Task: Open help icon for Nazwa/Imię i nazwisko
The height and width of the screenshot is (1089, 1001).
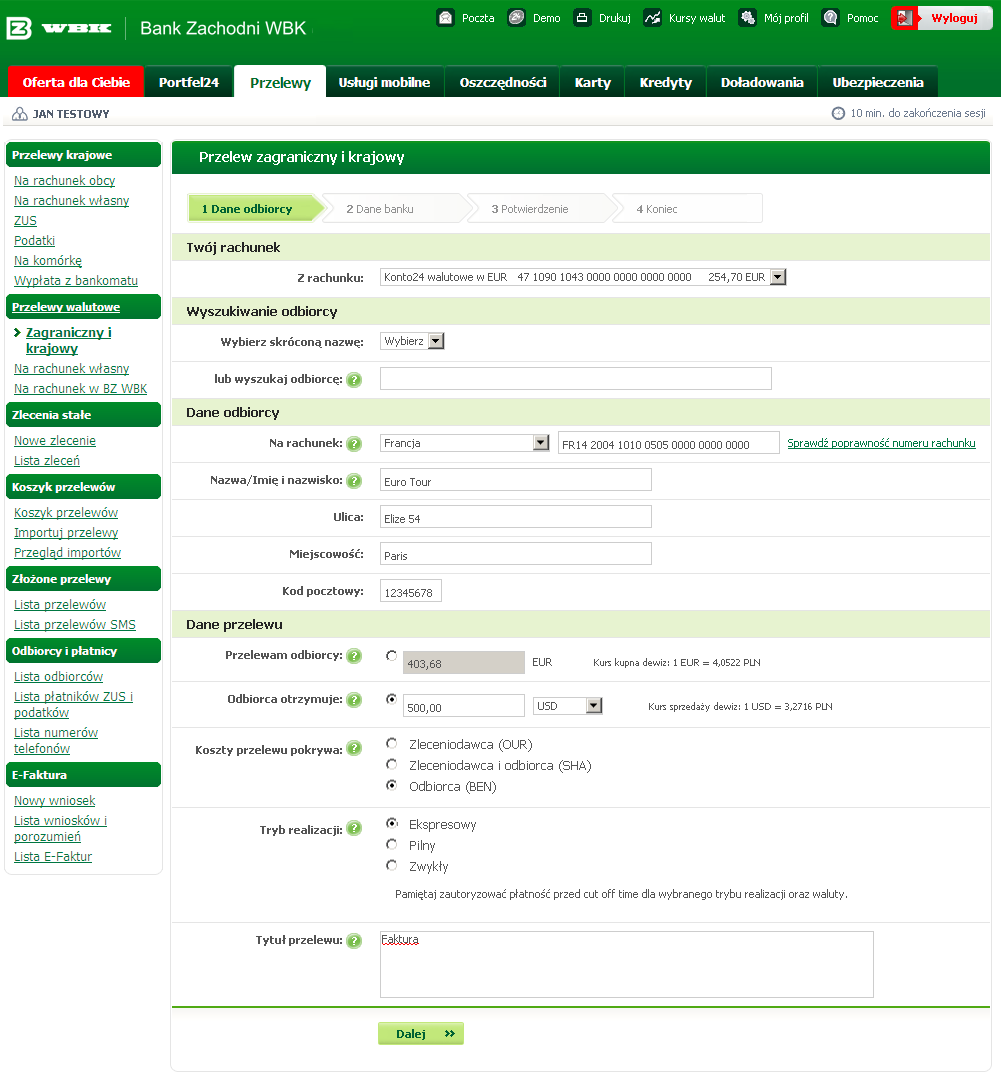Action: click(x=354, y=481)
